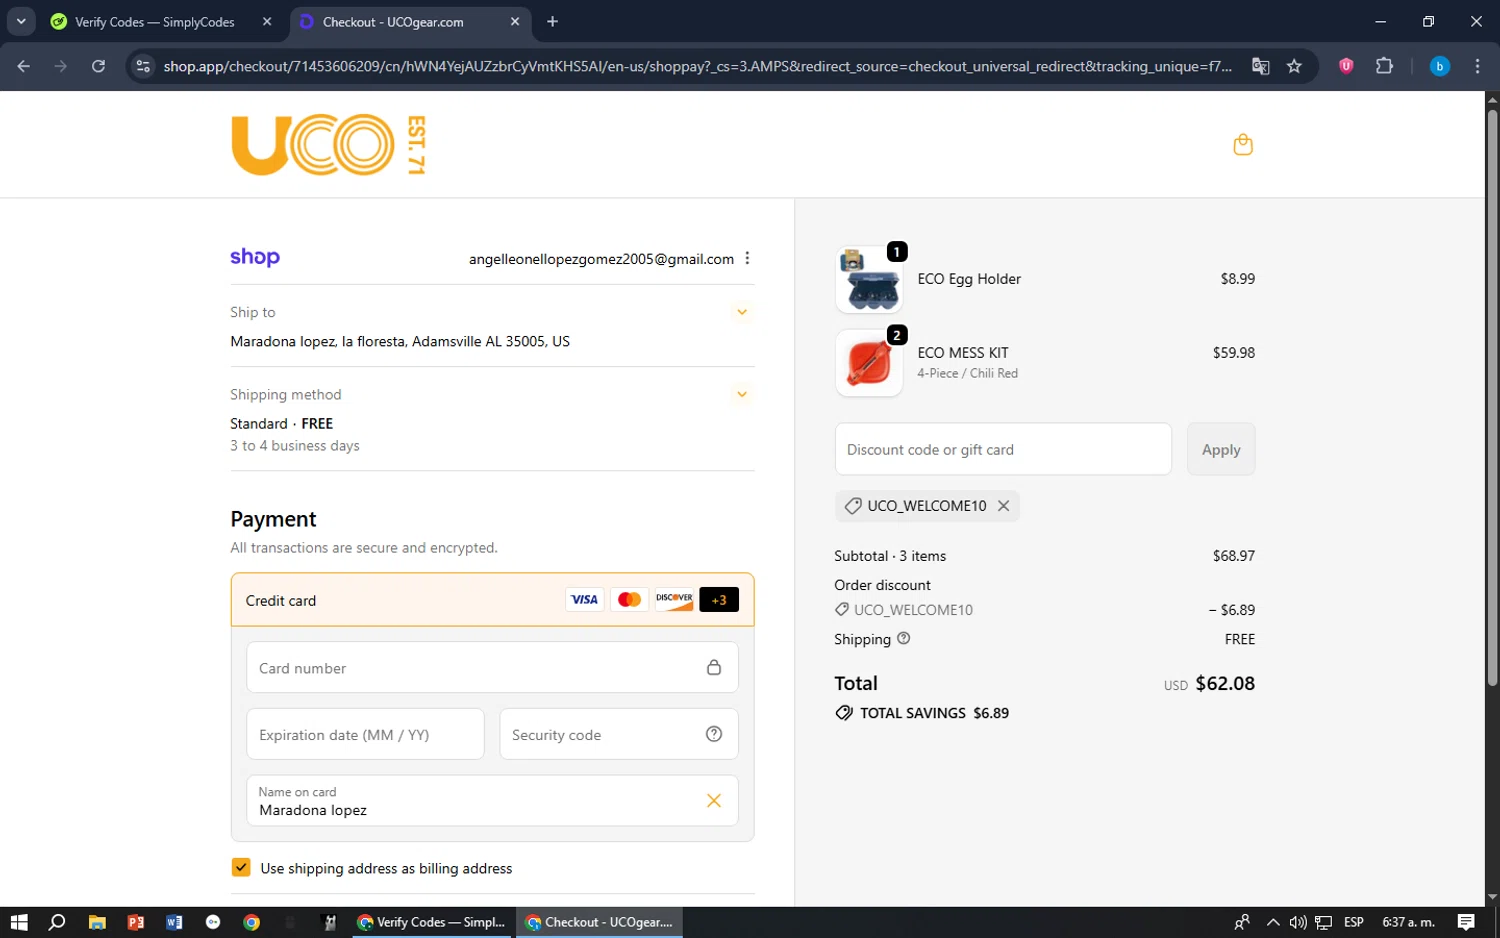Show hidden system tray icons
Screen dimensions: 1500x938
[x=1273, y=922]
